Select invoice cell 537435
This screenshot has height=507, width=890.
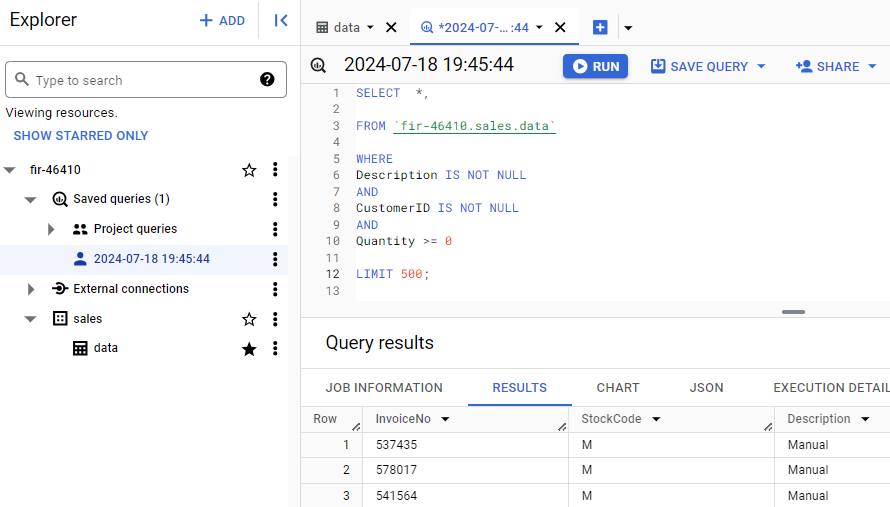396,445
